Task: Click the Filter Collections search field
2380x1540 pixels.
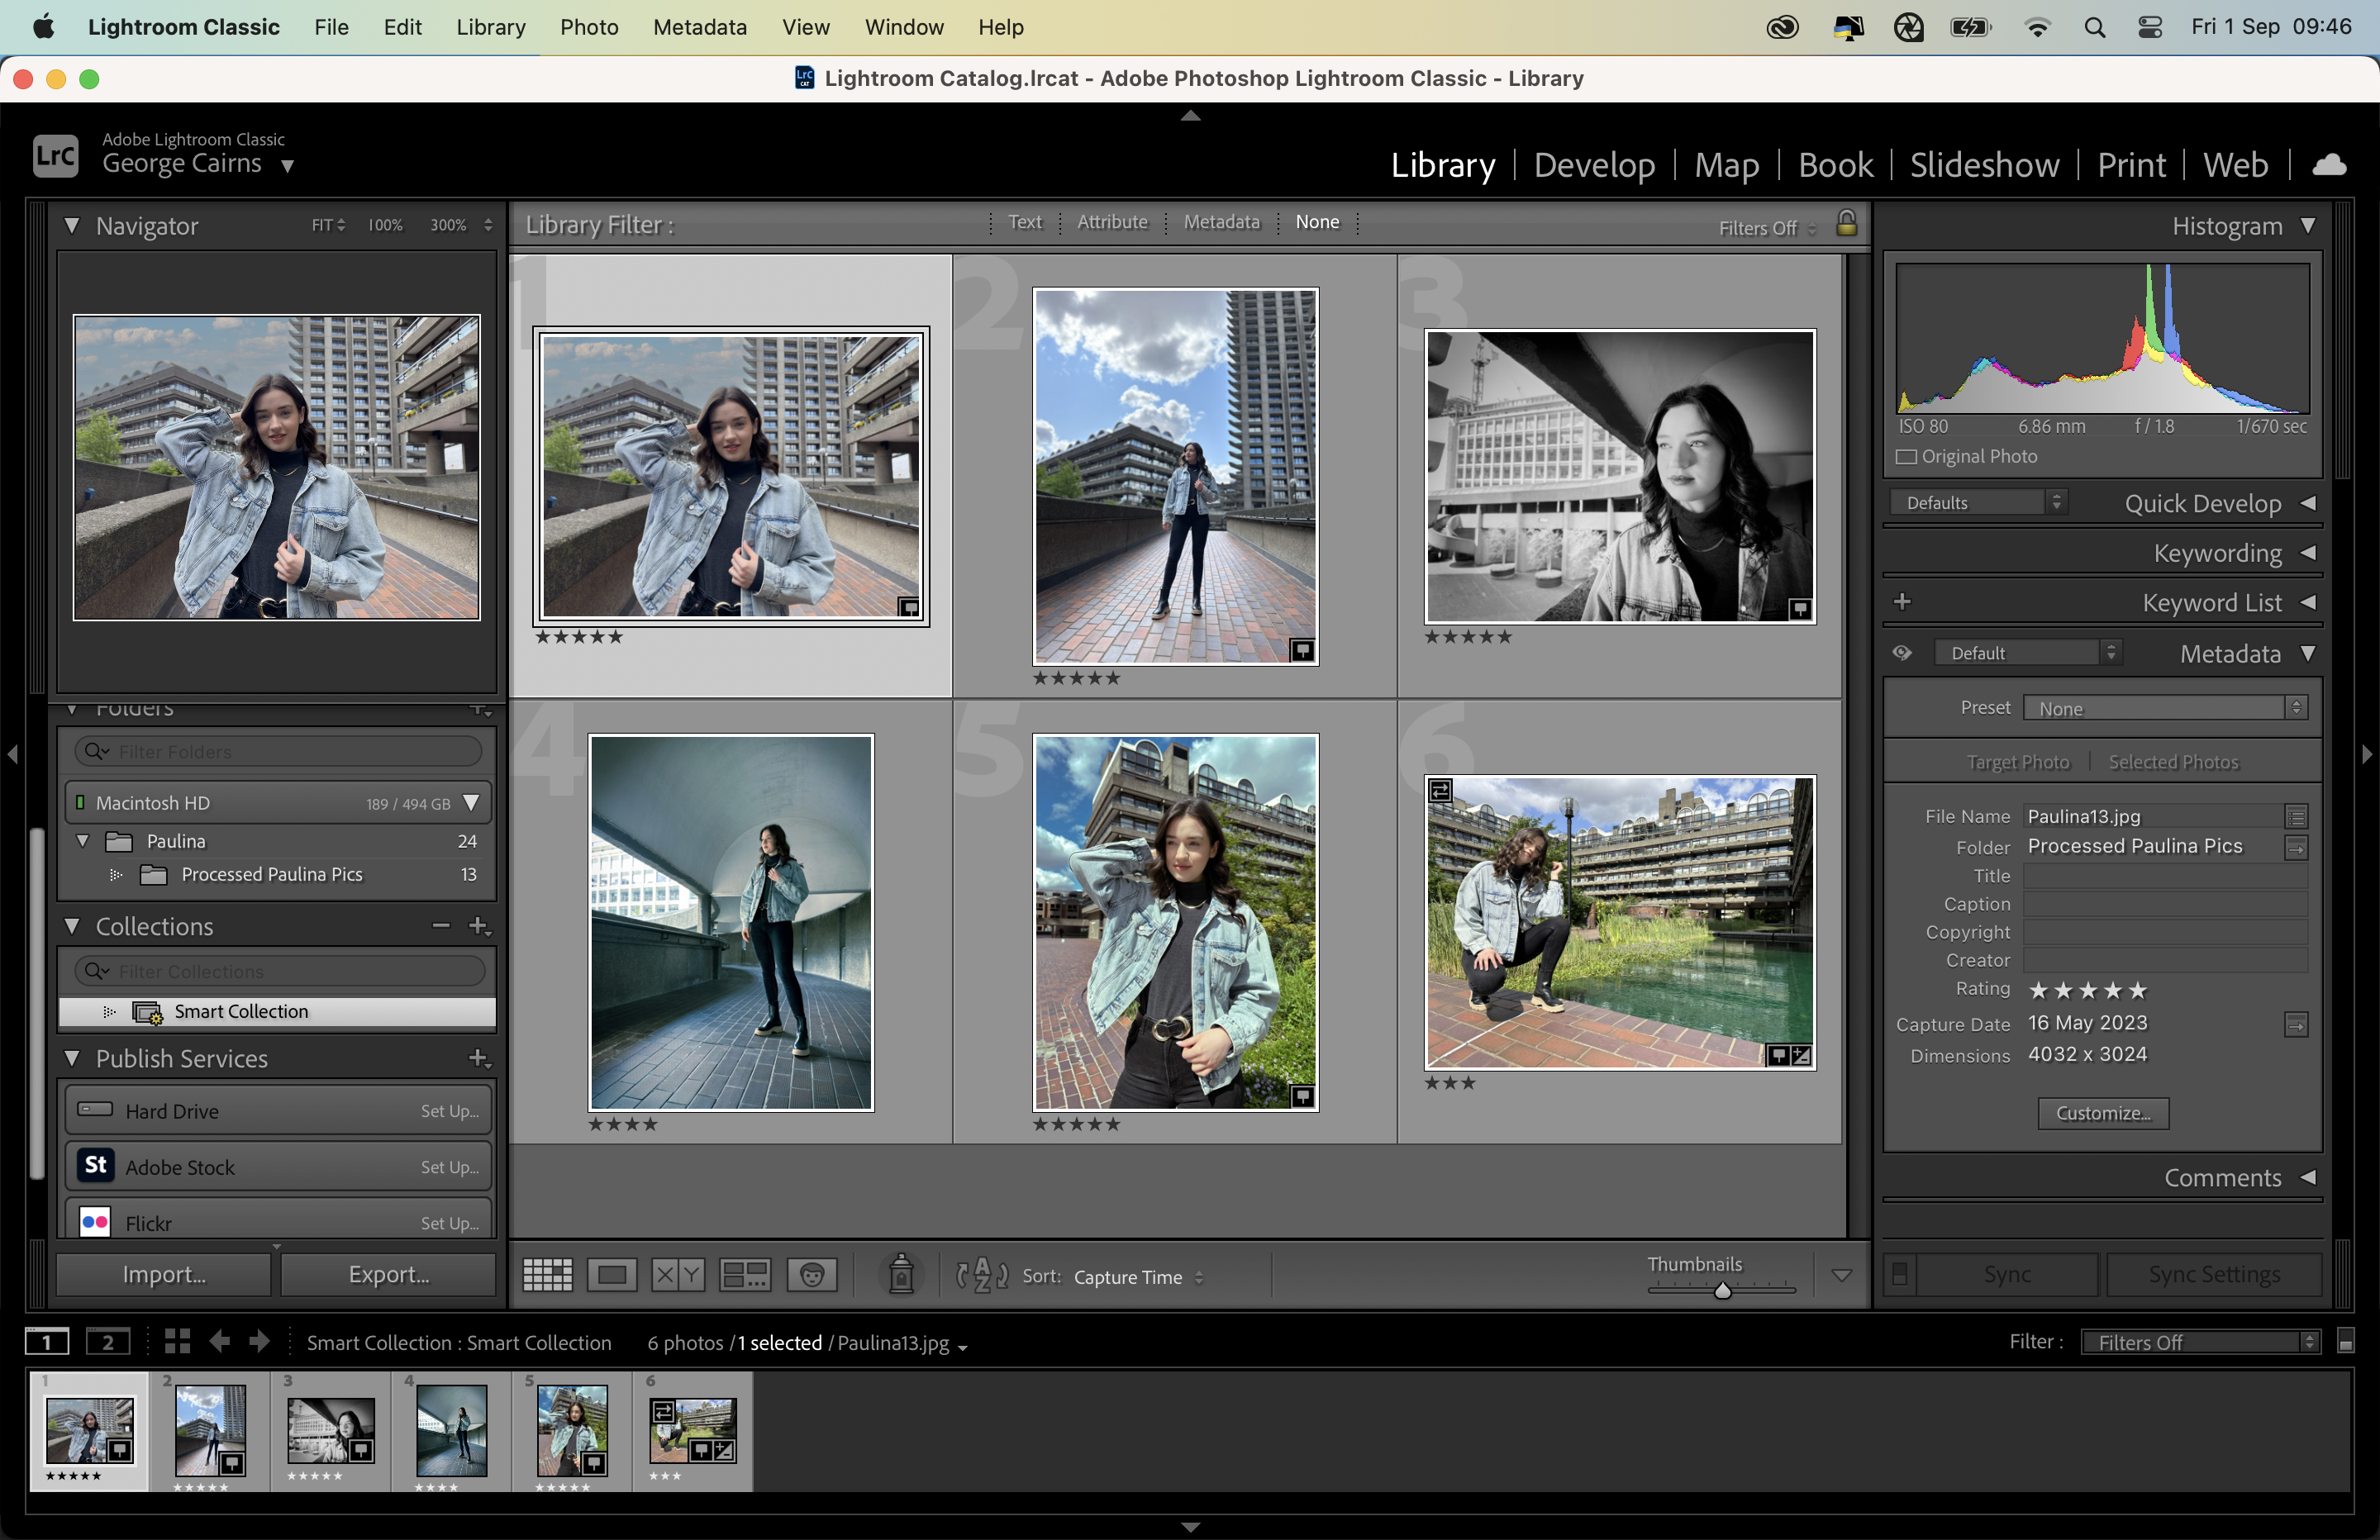Action: pyautogui.click(x=279, y=971)
